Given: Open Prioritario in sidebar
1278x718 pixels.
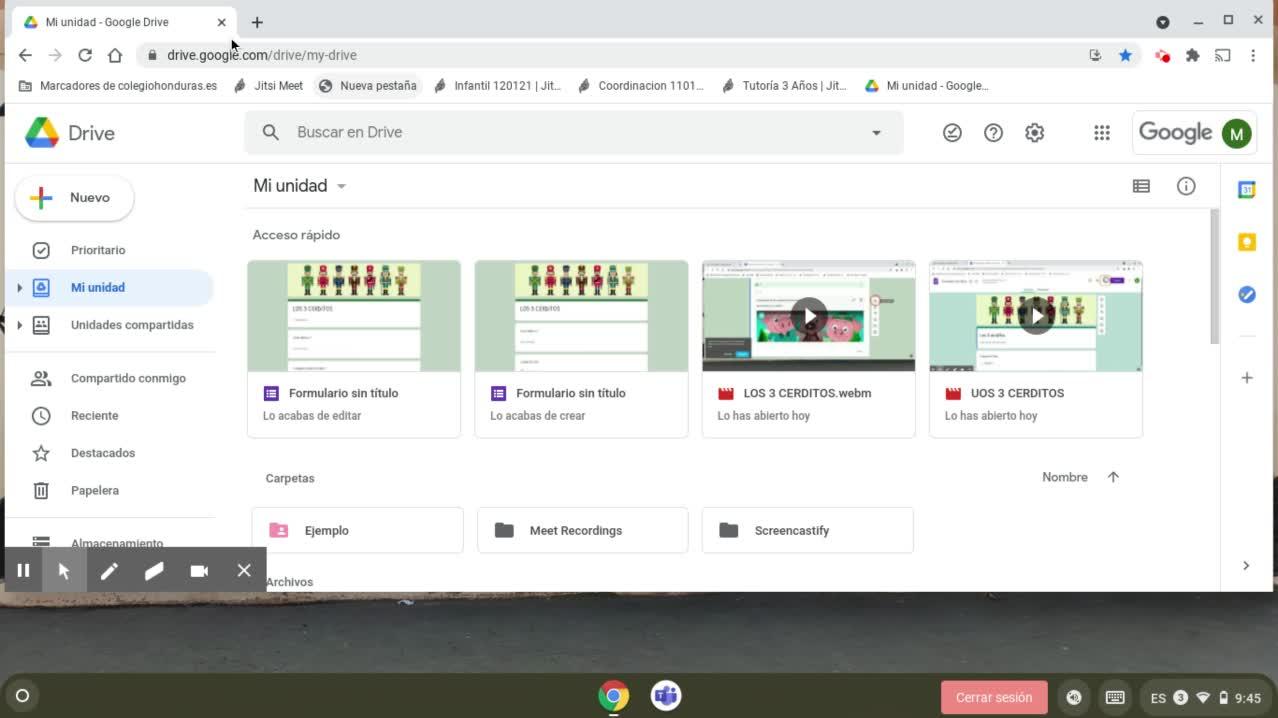Looking at the screenshot, I should point(98,250).
